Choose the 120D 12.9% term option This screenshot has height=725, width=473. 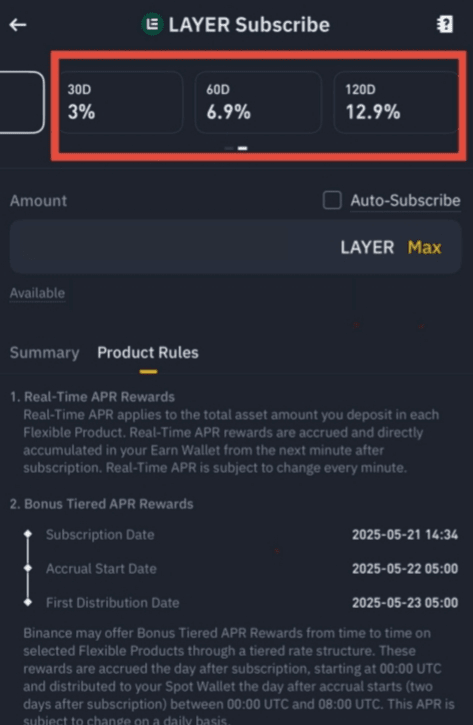396,102
